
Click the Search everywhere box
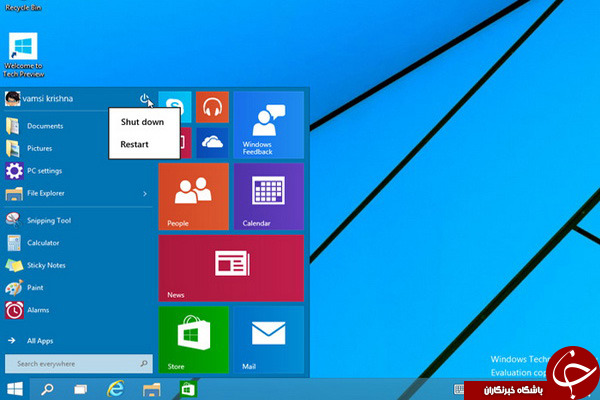pos(78,364)
